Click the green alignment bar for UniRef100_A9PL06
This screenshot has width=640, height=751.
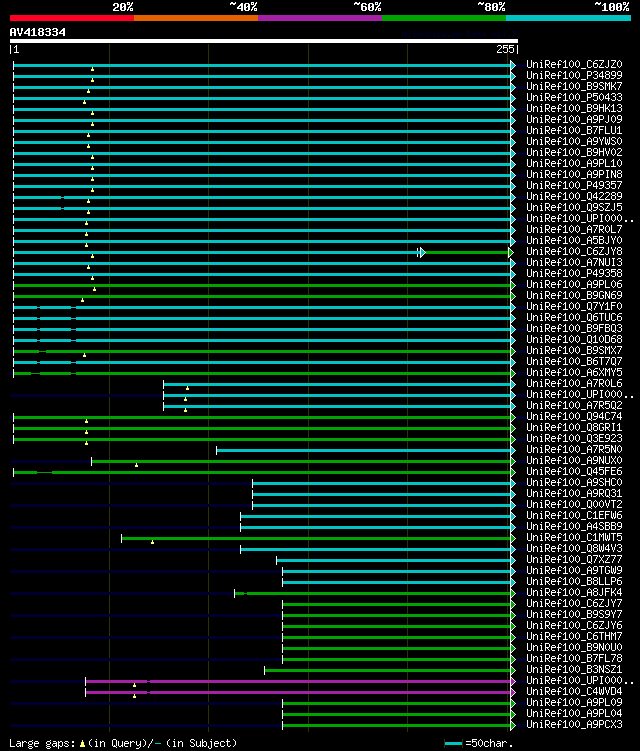tap(262, 285)
